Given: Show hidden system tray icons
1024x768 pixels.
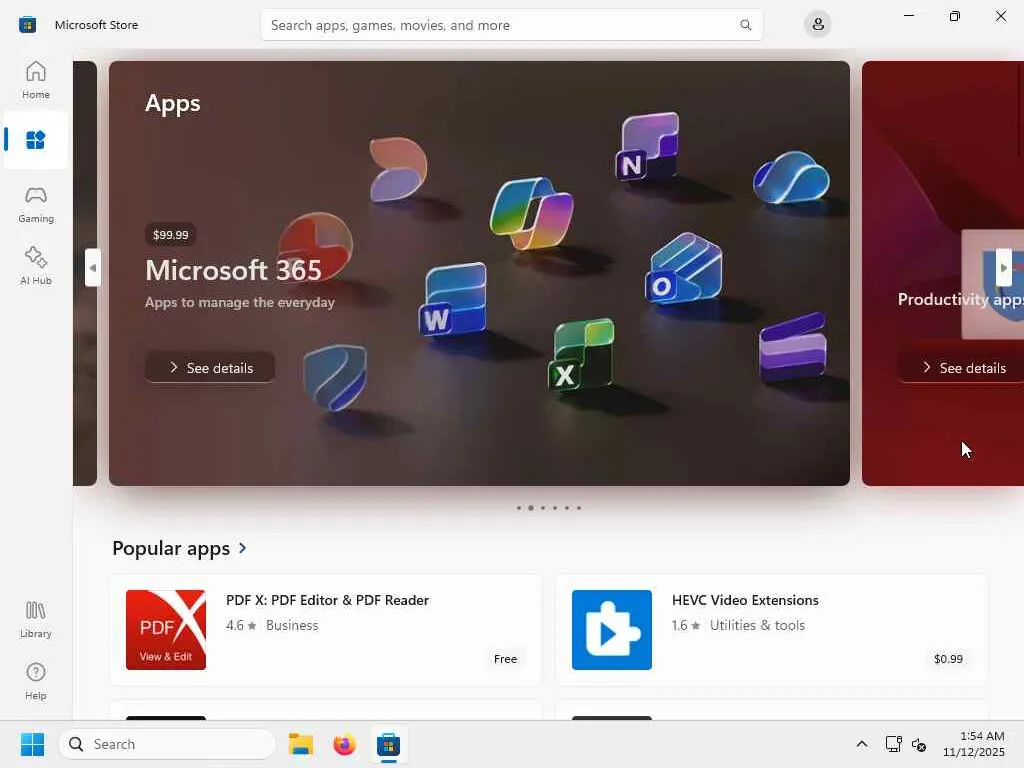Looking at the screenshot, I should point(862,744).
